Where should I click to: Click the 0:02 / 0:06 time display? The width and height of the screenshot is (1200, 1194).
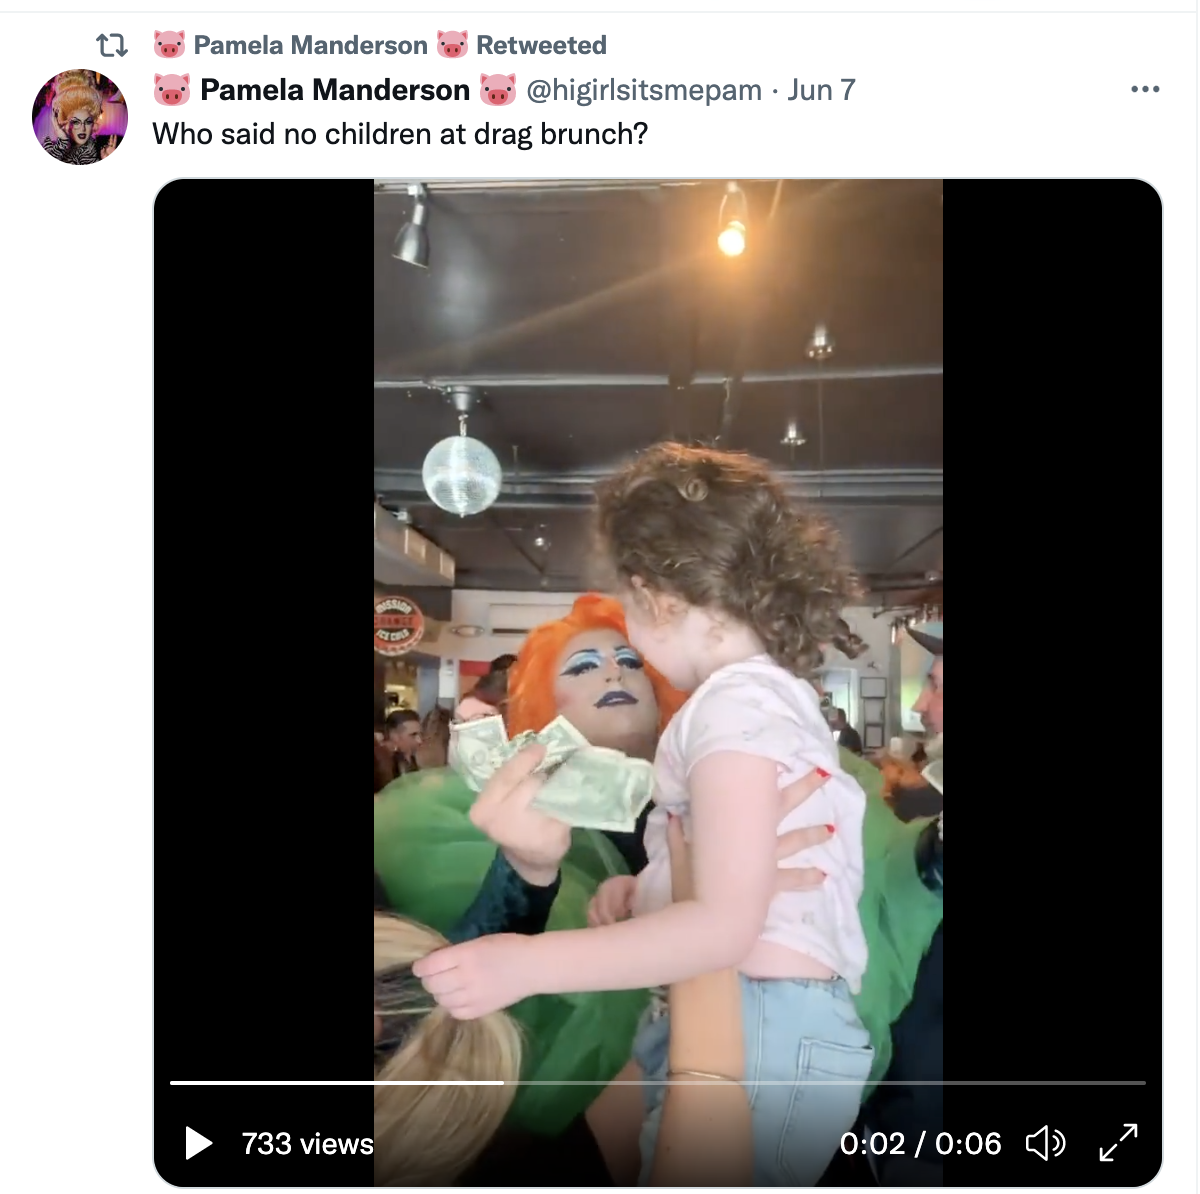[x=920, y=1143]
